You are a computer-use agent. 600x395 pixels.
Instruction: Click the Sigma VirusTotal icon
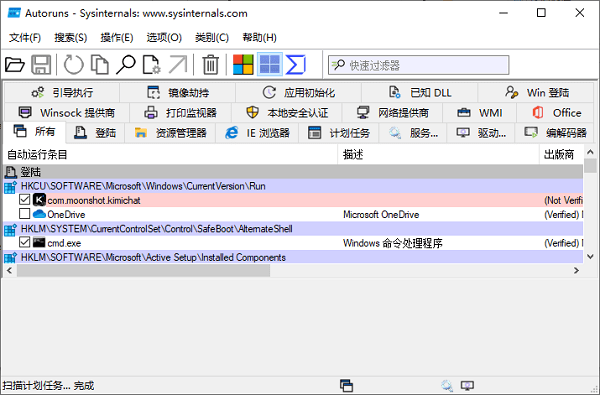(296, 64)
